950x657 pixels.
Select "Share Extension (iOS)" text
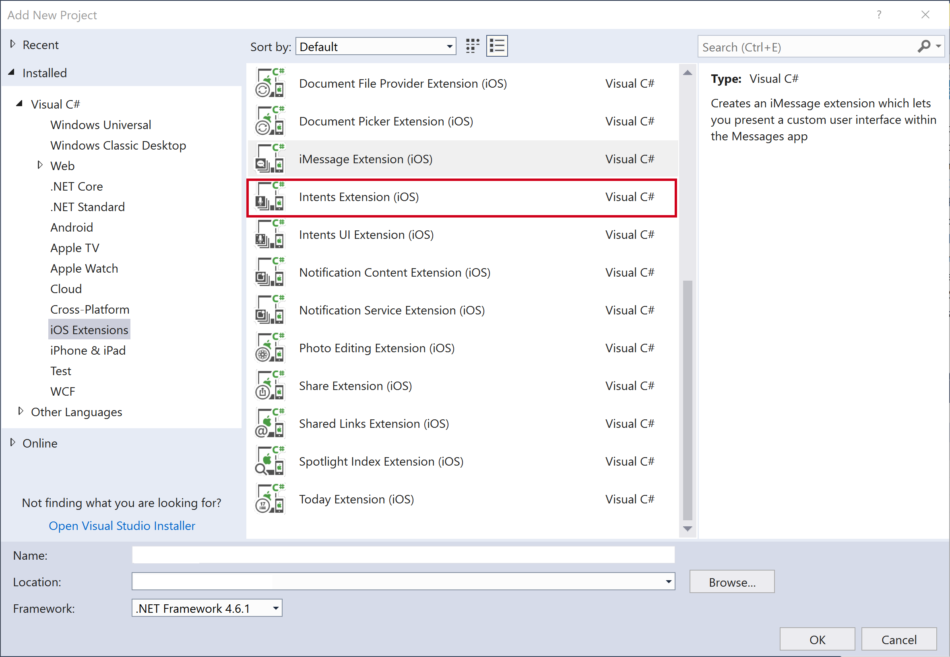[x=355, y=385]
